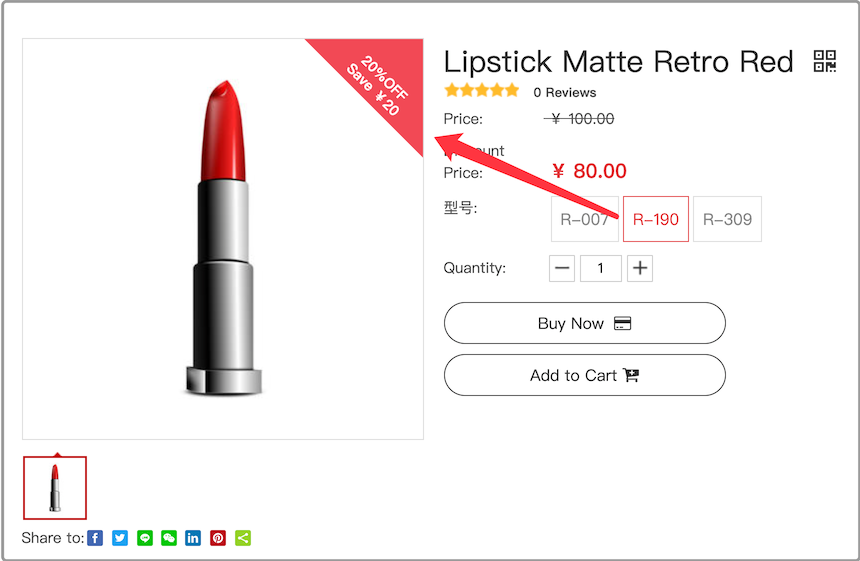Show the product QR code

825,61
